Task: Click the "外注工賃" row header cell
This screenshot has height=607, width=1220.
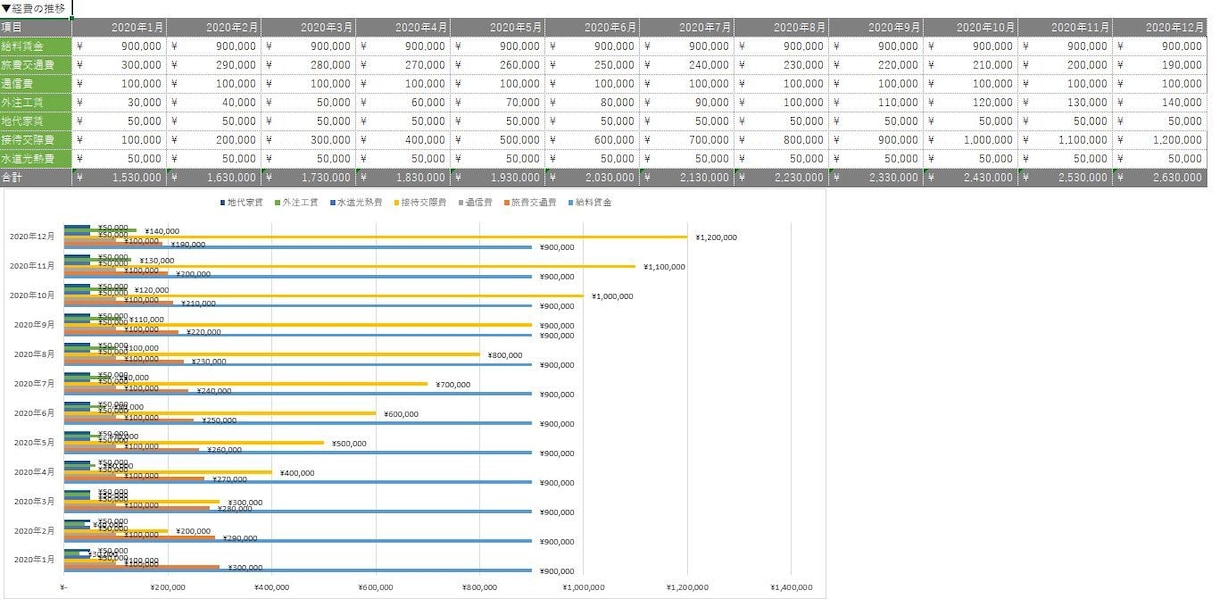Action: click(36, 102)
